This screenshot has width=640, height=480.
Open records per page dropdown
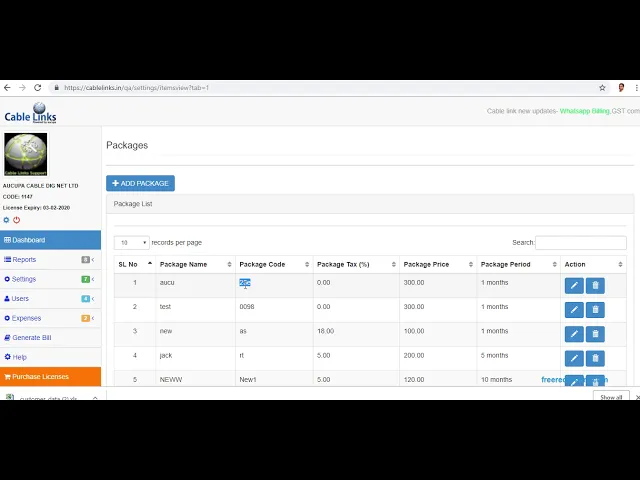(131, 242)
